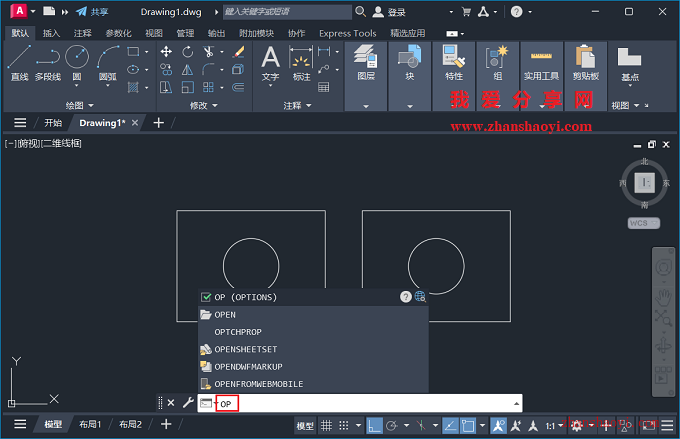Add a new layout tab

point(166,424)
